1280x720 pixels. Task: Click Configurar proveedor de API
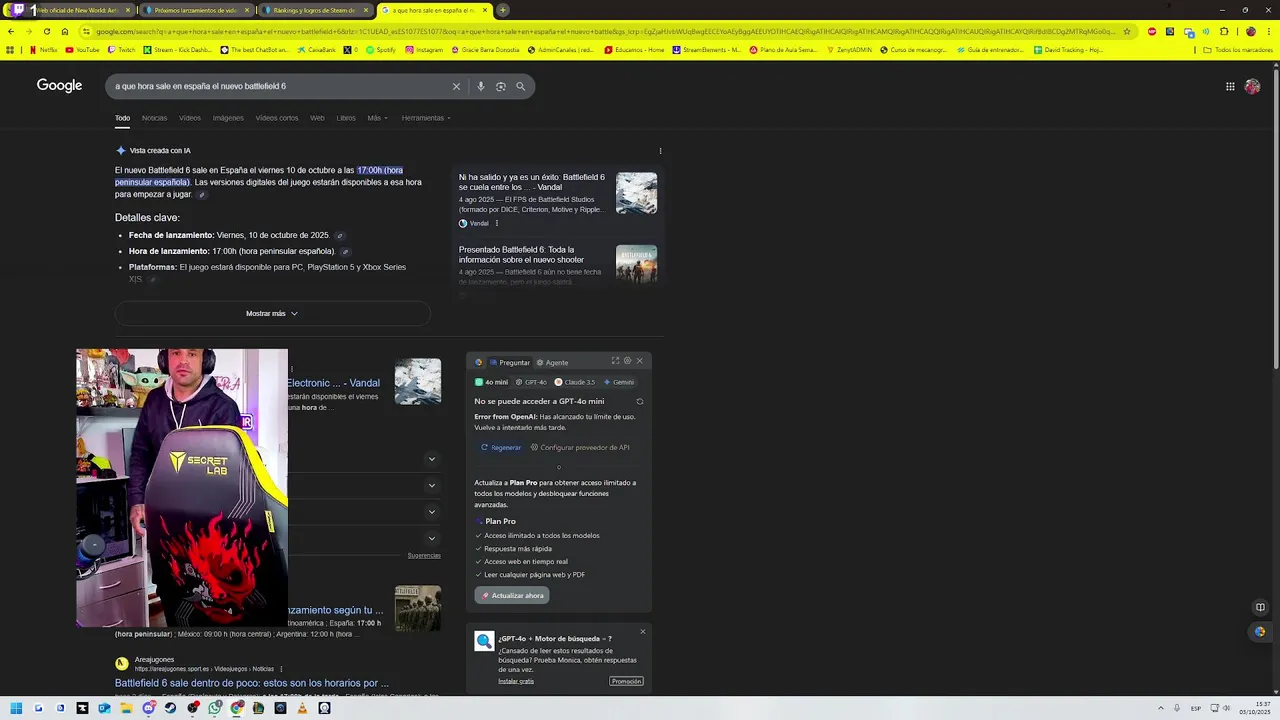tap(580, 447)
